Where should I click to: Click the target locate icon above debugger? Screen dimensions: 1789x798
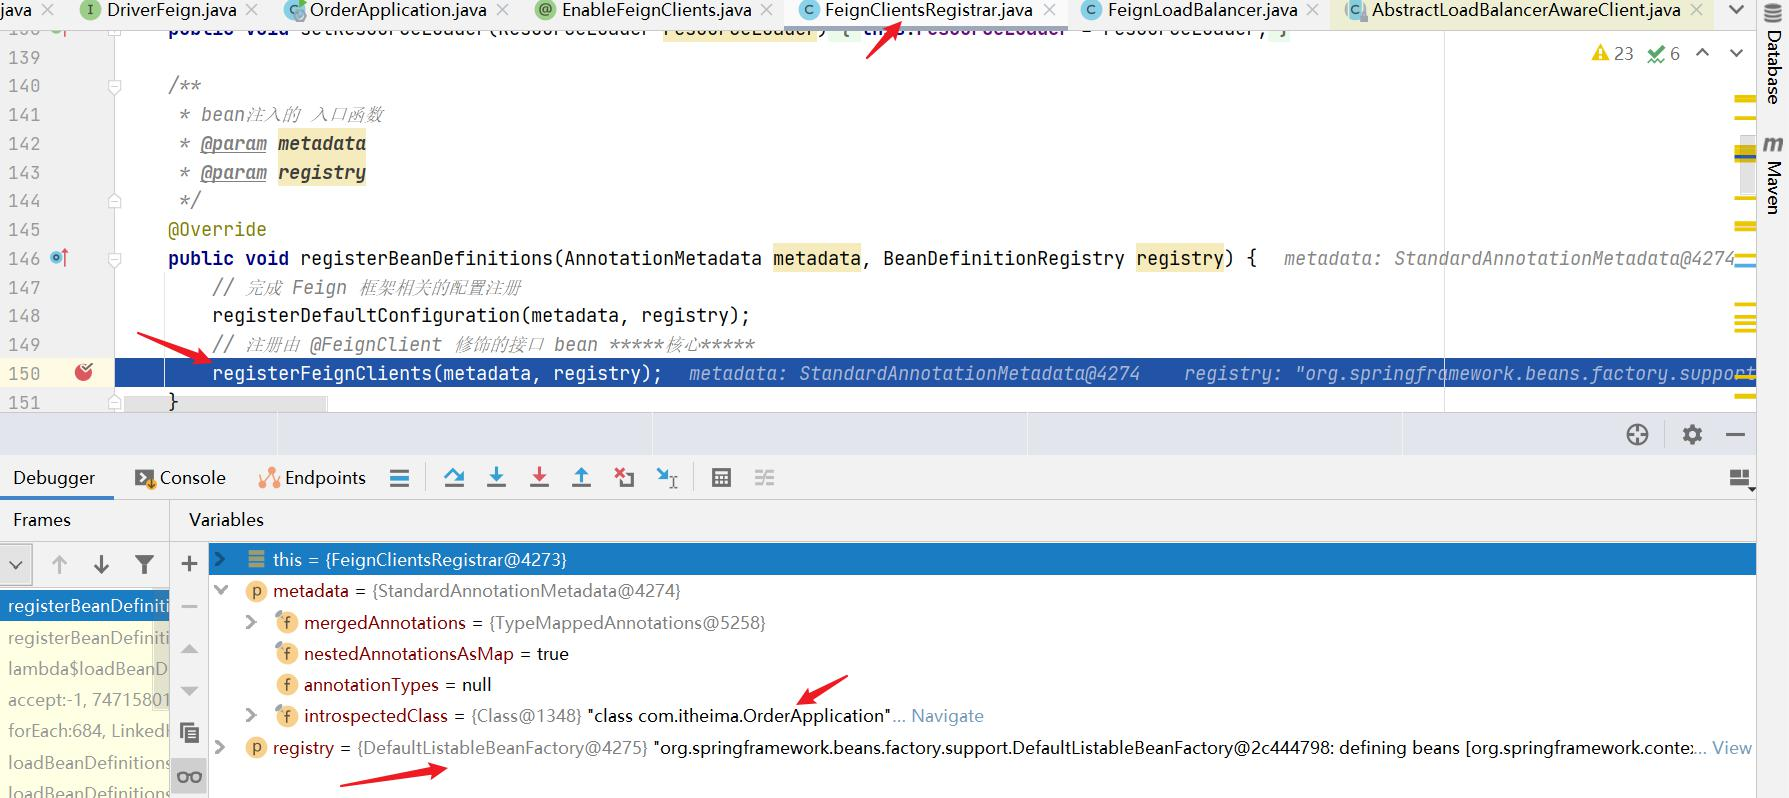tap(1637, 434)
